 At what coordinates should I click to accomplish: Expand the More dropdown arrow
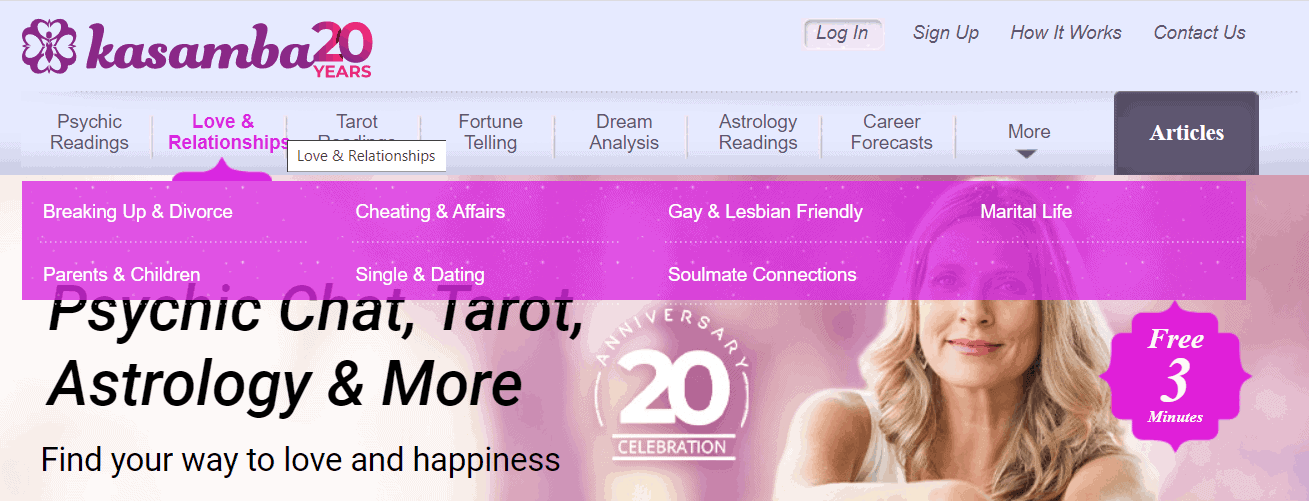[1027, 154]
